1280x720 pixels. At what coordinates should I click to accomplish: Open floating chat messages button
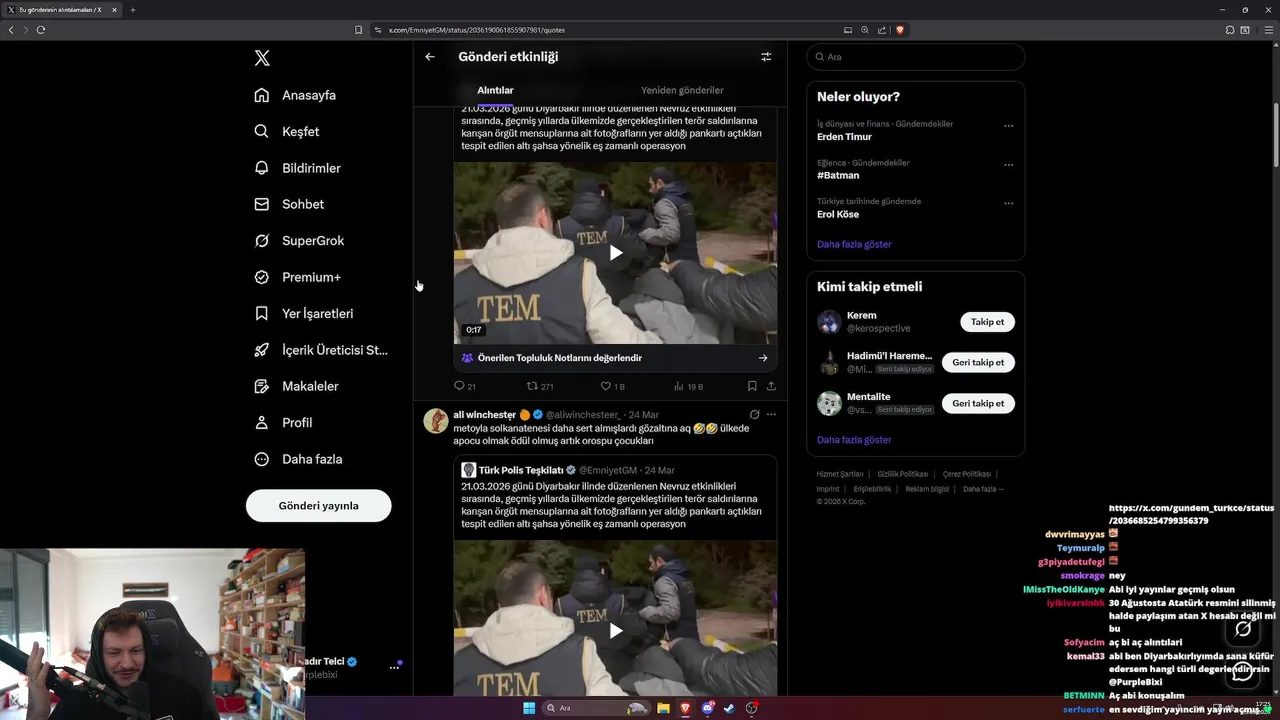(1243, 671)
